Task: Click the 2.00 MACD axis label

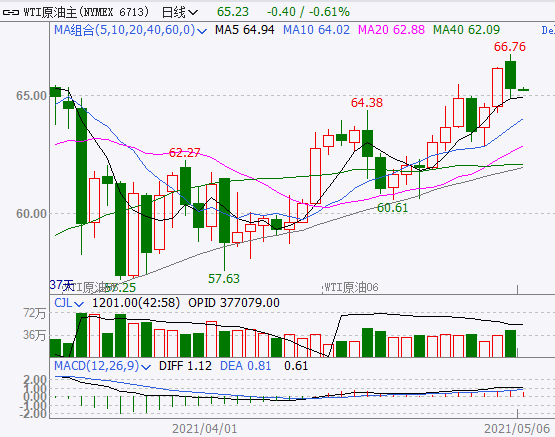Action: (x=35, y=380)
